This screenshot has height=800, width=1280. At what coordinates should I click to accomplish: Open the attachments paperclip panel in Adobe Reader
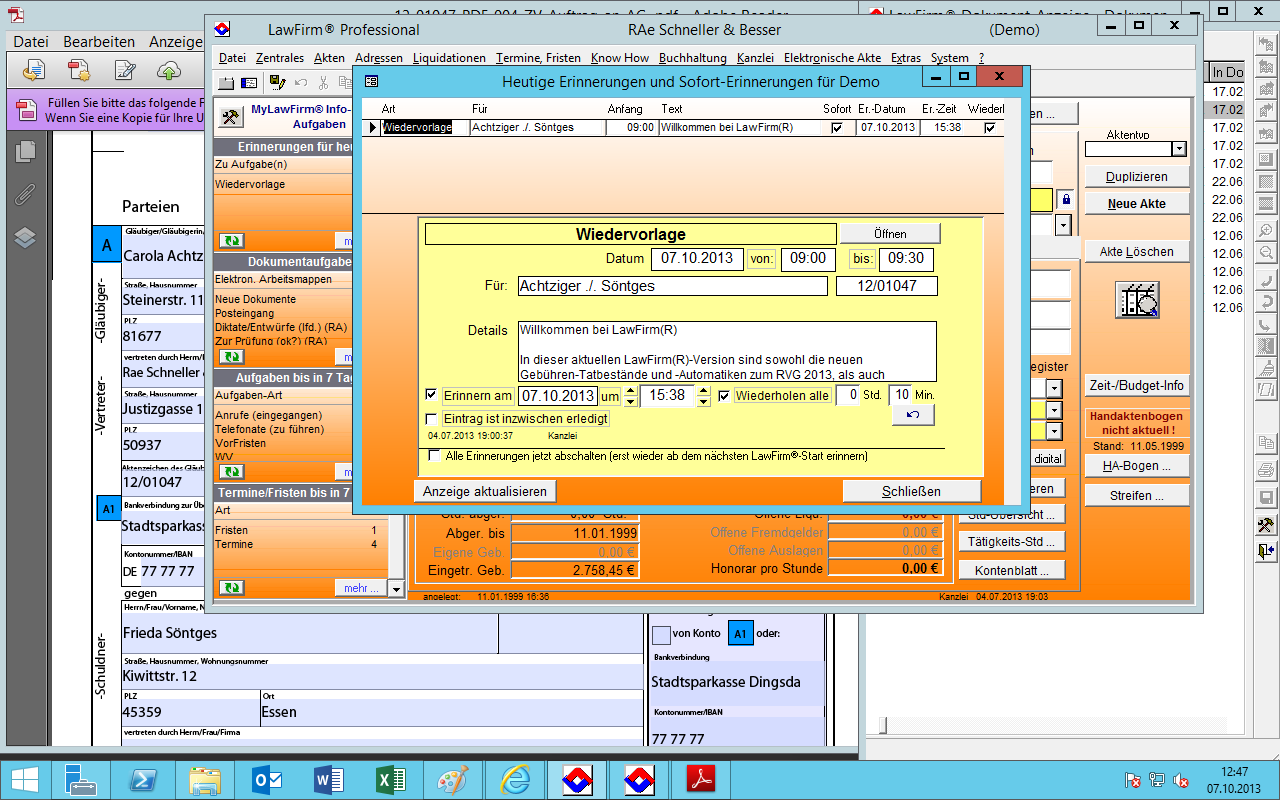coord(25,194)
